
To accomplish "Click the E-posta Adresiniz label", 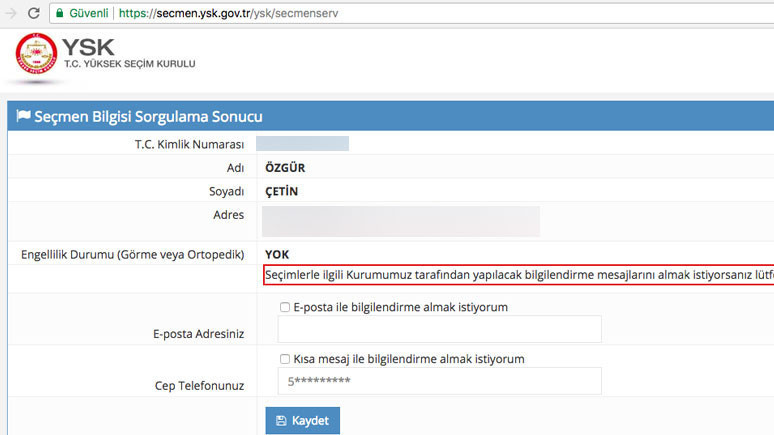I will click(x=198, y=334).
